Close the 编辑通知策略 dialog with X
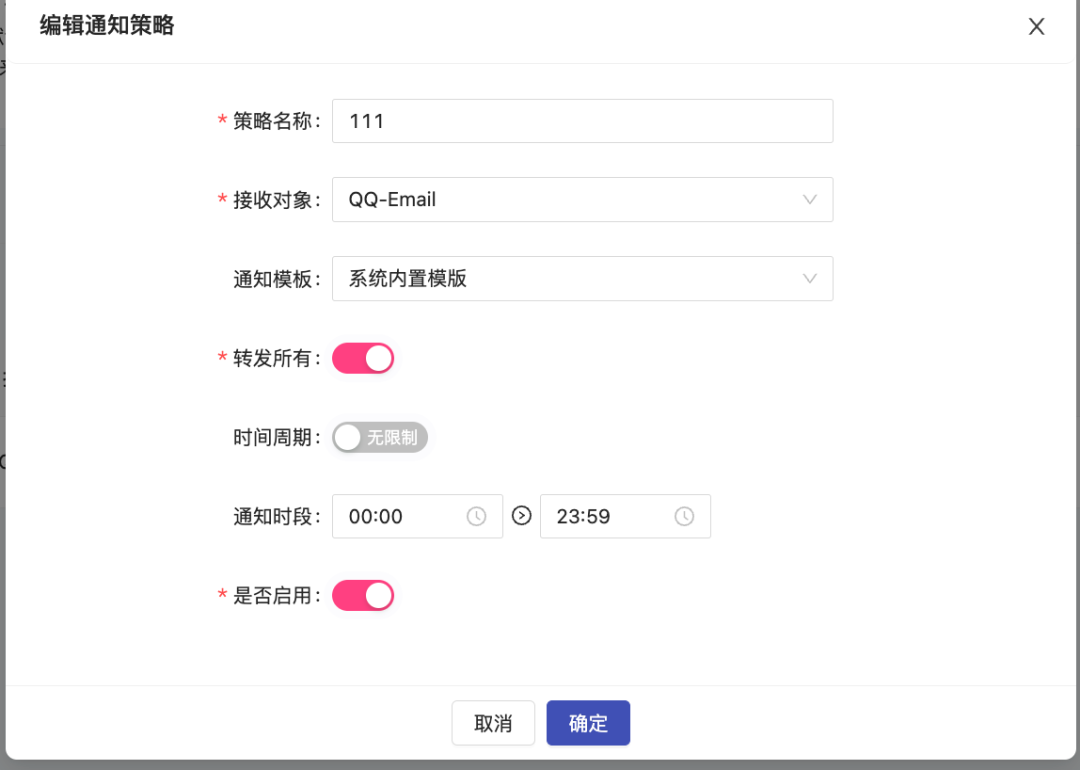1080x770 pixels. (x=1036, y=27)
